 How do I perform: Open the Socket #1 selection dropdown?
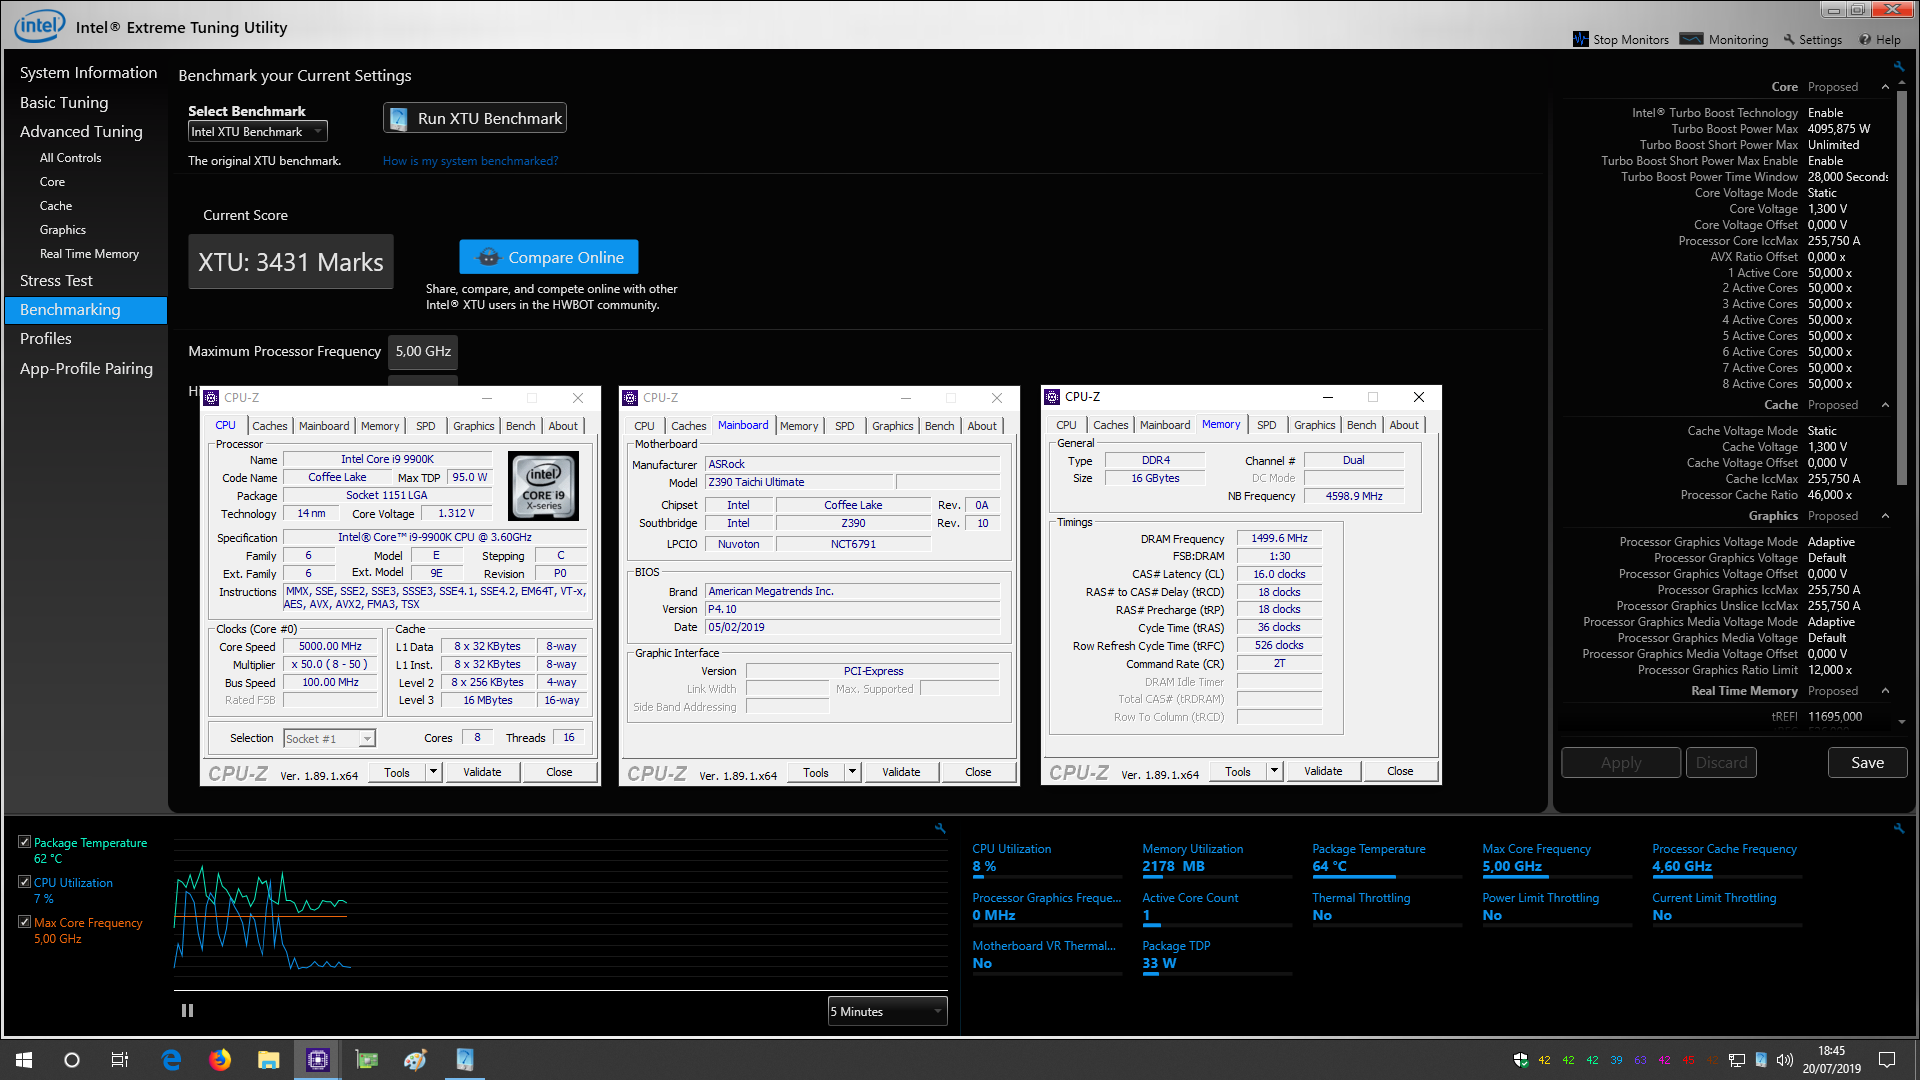point(329,739)
